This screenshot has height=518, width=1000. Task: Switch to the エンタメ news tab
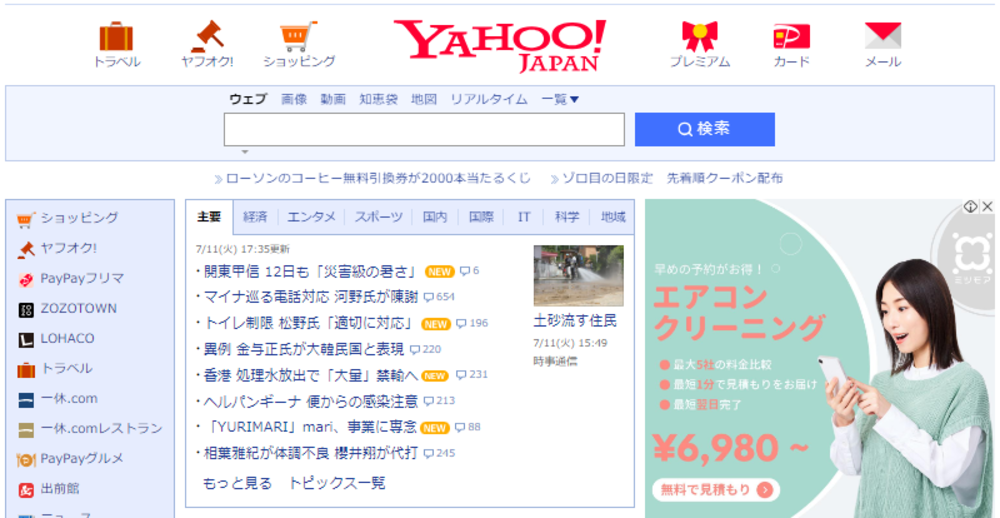tap(311, 217)
